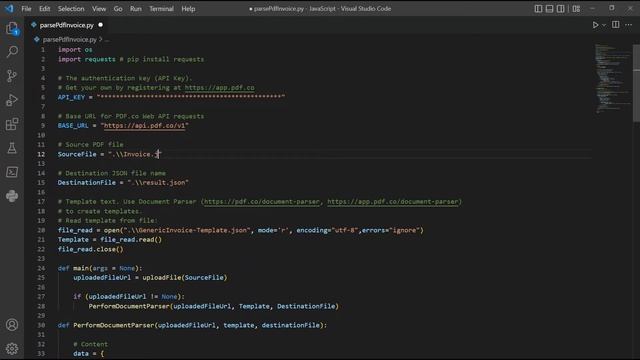Click 'Template = file_read.read()' on line 21
Screen dimensions: 640x360
click(x=109, y=240)
